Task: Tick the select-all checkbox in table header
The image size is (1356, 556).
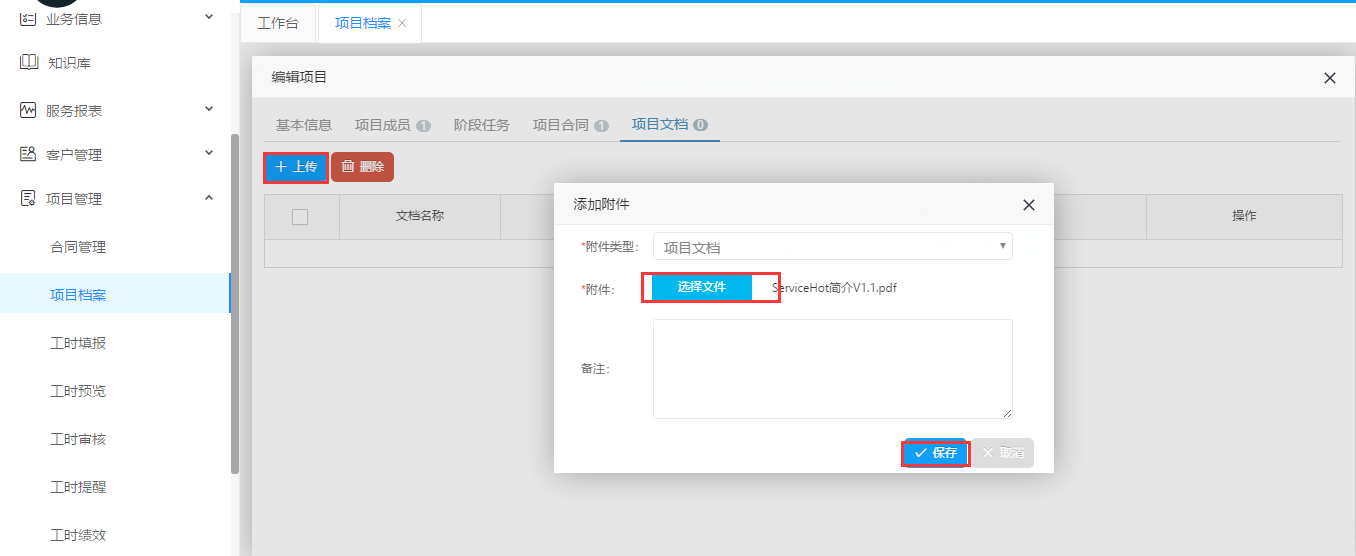Action: [300, 217]
